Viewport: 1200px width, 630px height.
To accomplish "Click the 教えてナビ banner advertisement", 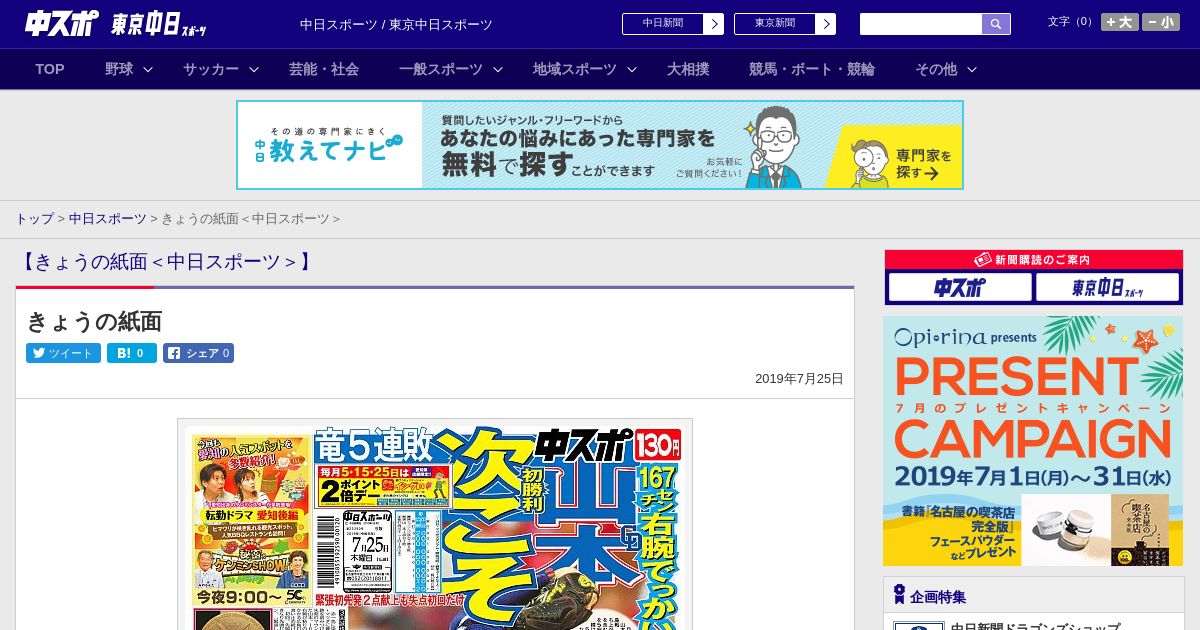I will [600, 145].
